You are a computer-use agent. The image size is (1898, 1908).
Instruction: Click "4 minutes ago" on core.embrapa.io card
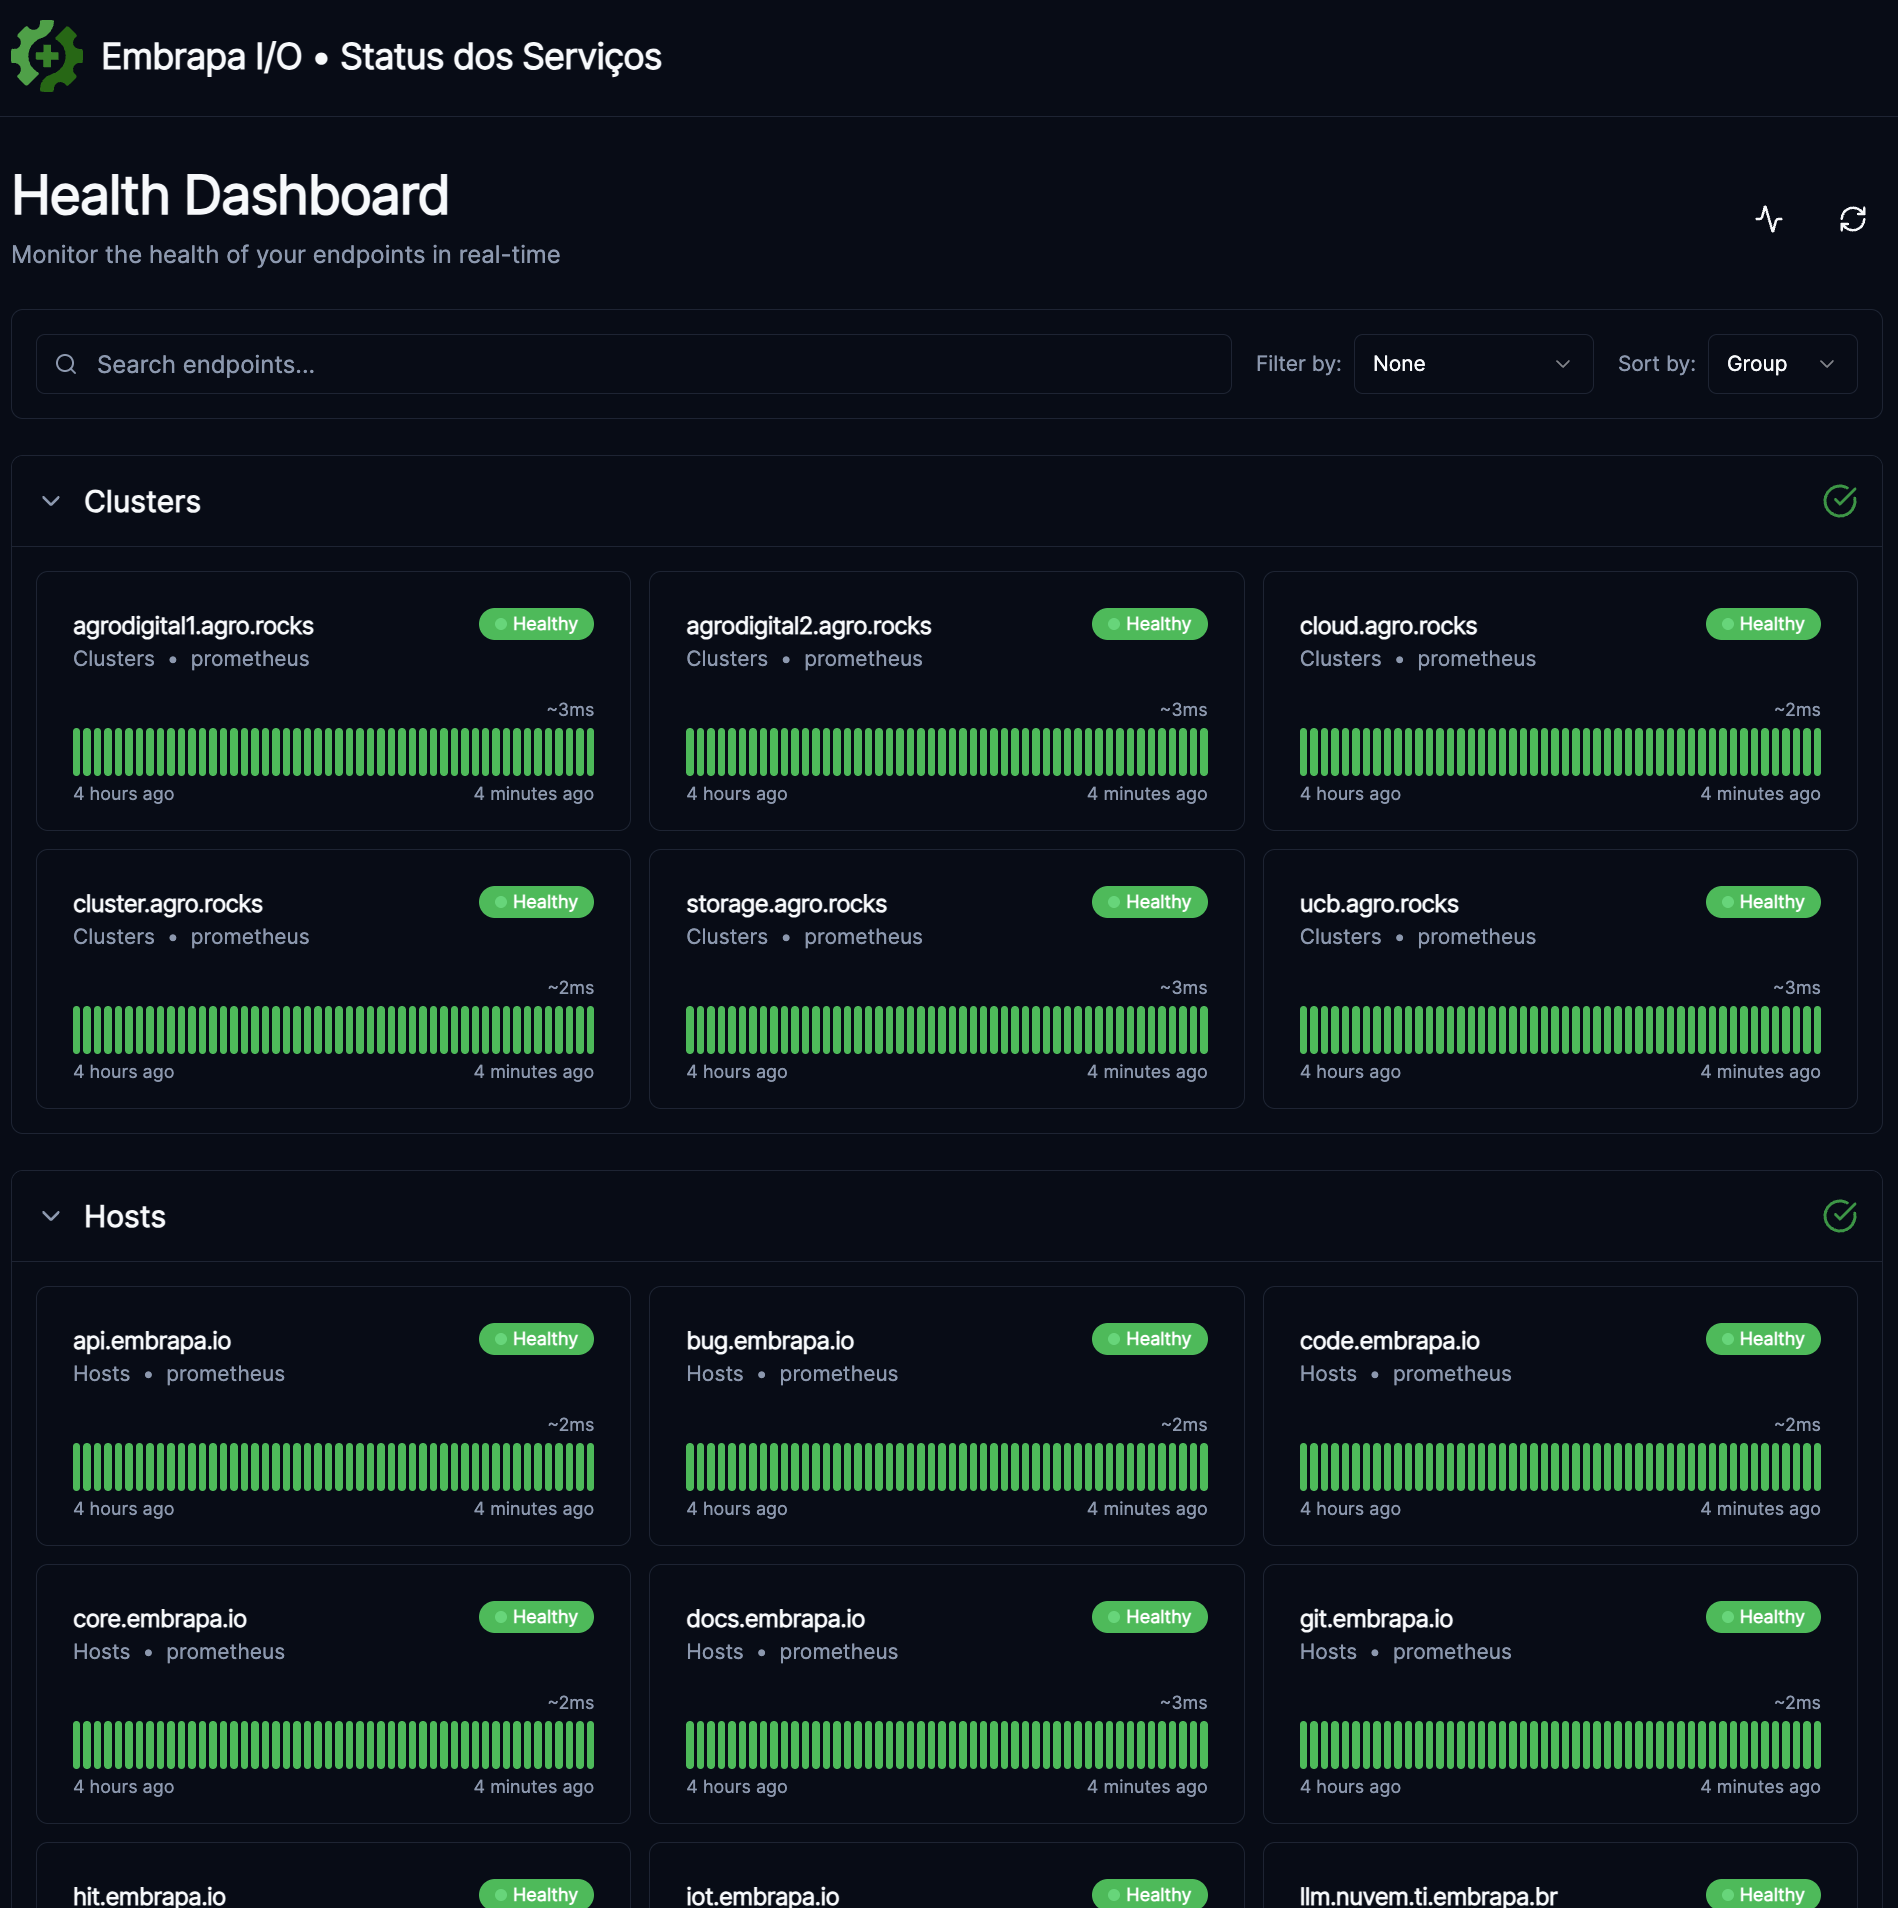[533, 1786]
